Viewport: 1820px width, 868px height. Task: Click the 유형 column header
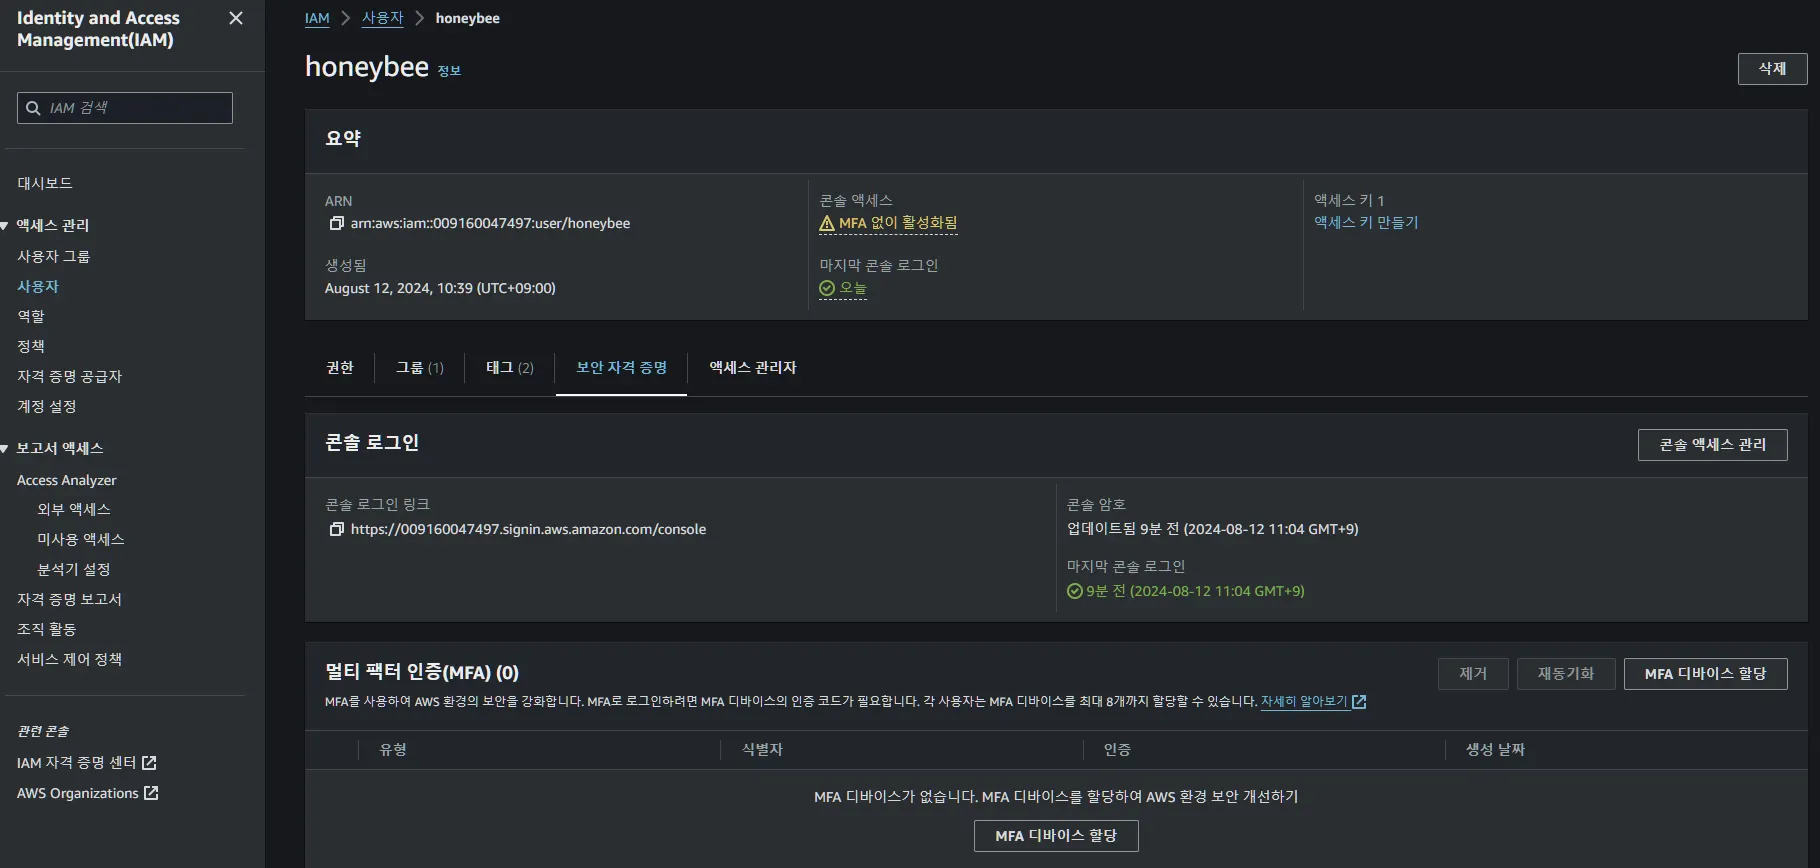click(x=393, y=750)
